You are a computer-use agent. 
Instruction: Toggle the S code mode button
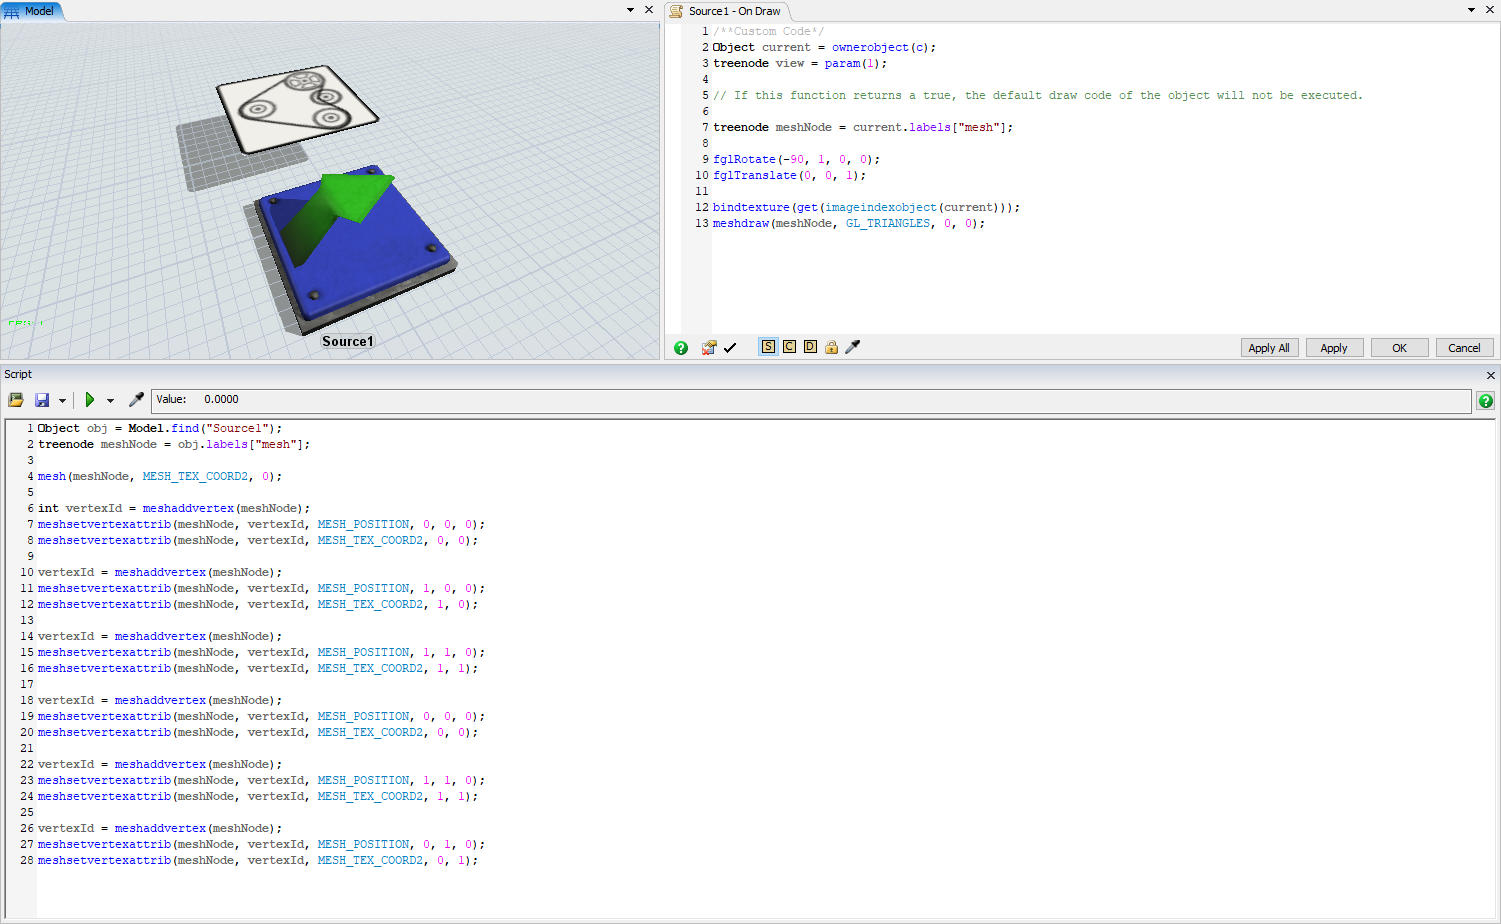tap(768, 347)
